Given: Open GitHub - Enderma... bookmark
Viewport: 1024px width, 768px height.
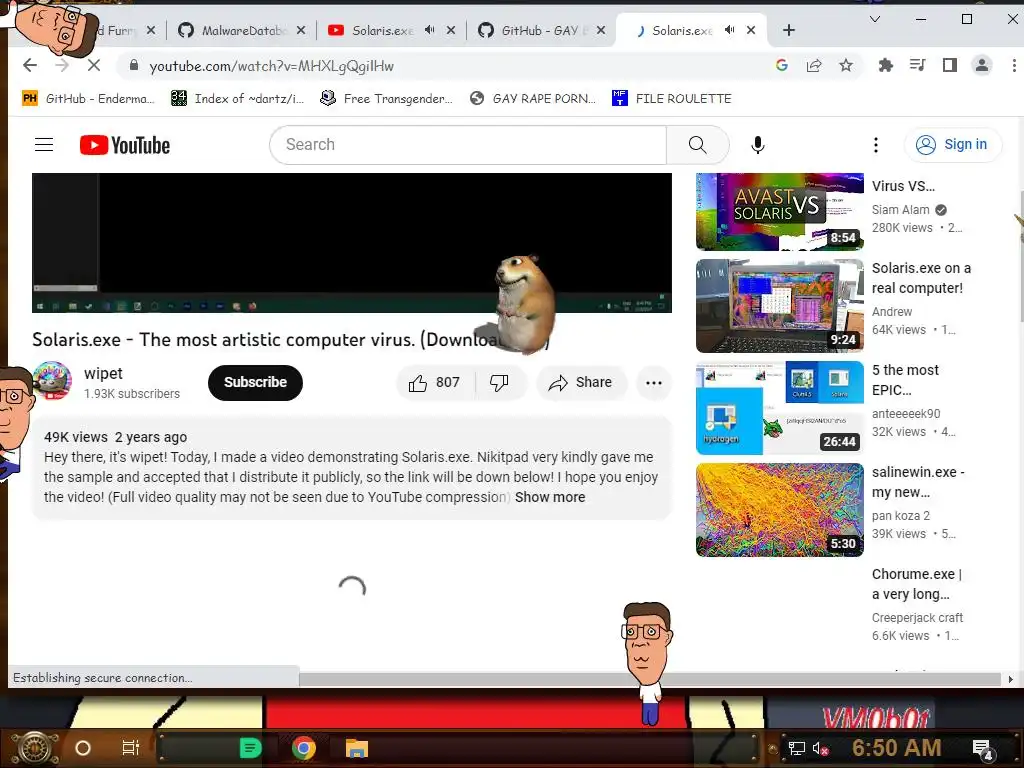Looking at the screenshot, I should coord(88,99).
